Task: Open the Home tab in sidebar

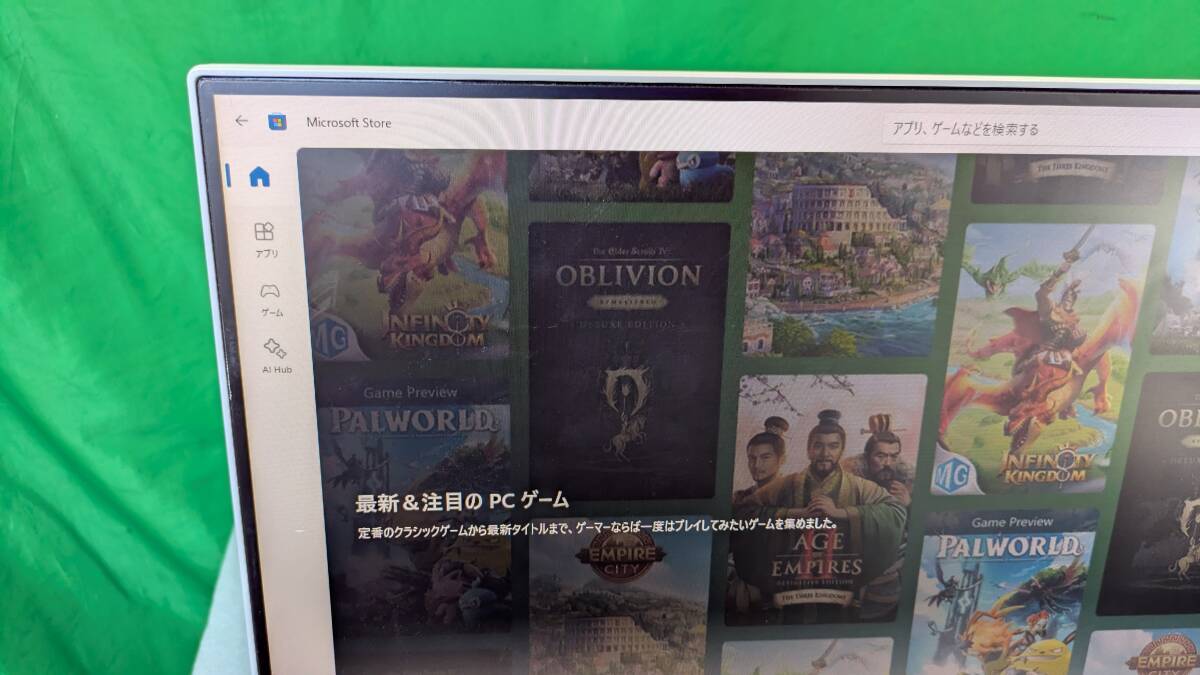Action: point(259,177)
